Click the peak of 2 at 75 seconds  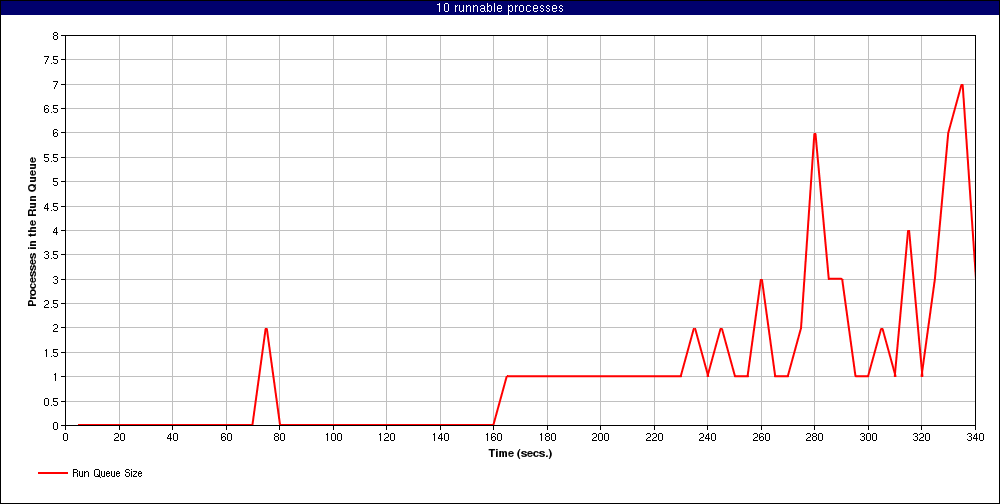266,328
